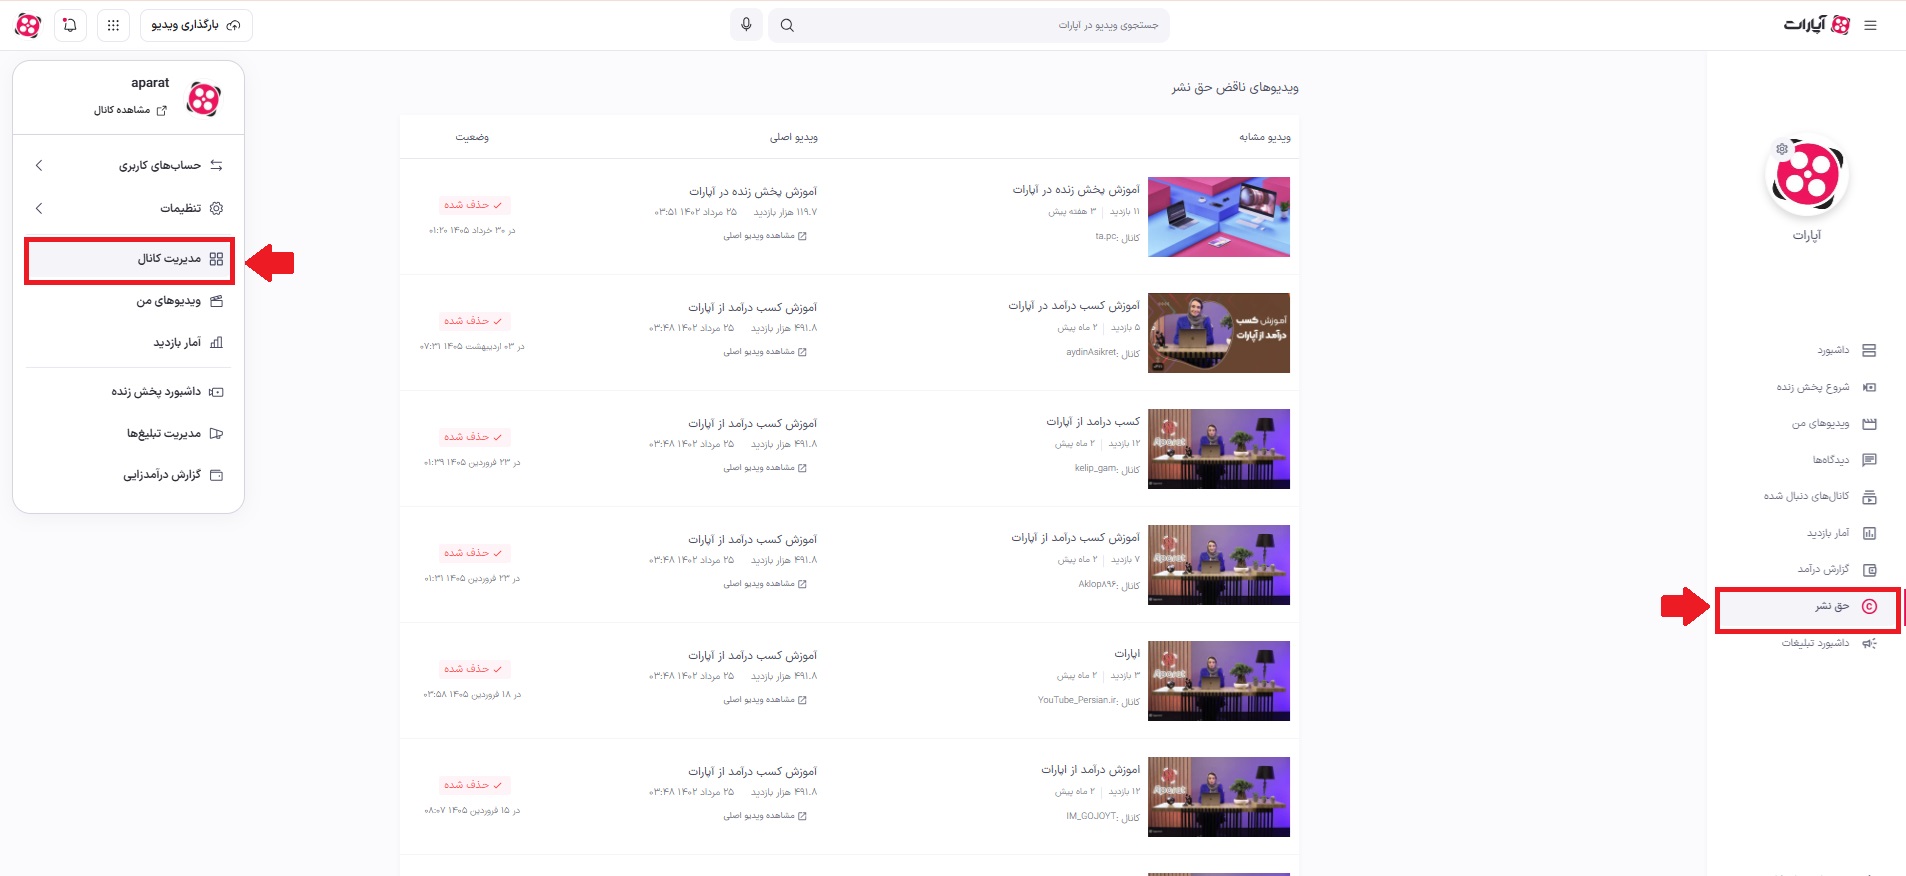Image resolution: width=1906 pixels, height=876 pixels.
Task: Click the ویدیو مشابه column header
Action: [x=1265, y=137]
